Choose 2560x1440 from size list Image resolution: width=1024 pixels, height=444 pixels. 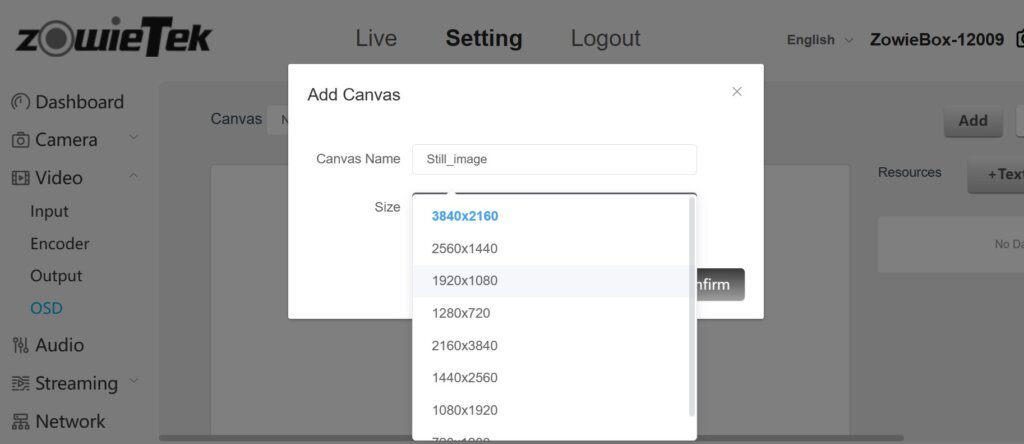464,248
